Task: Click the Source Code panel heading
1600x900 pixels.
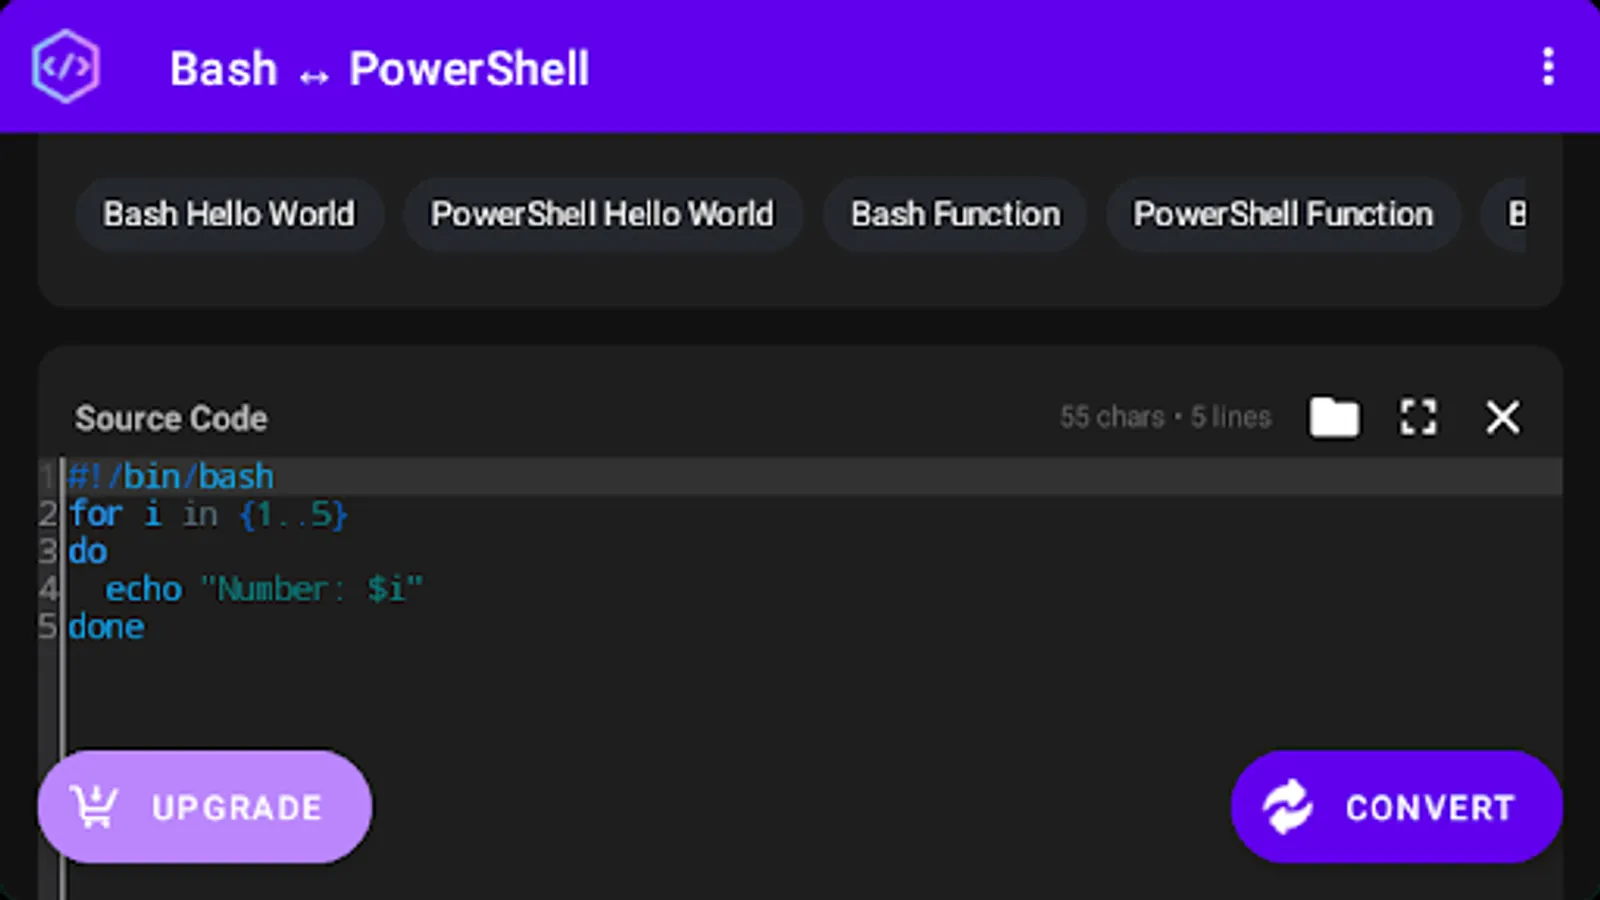Action: pyautogui.click(x=171, y=418)
